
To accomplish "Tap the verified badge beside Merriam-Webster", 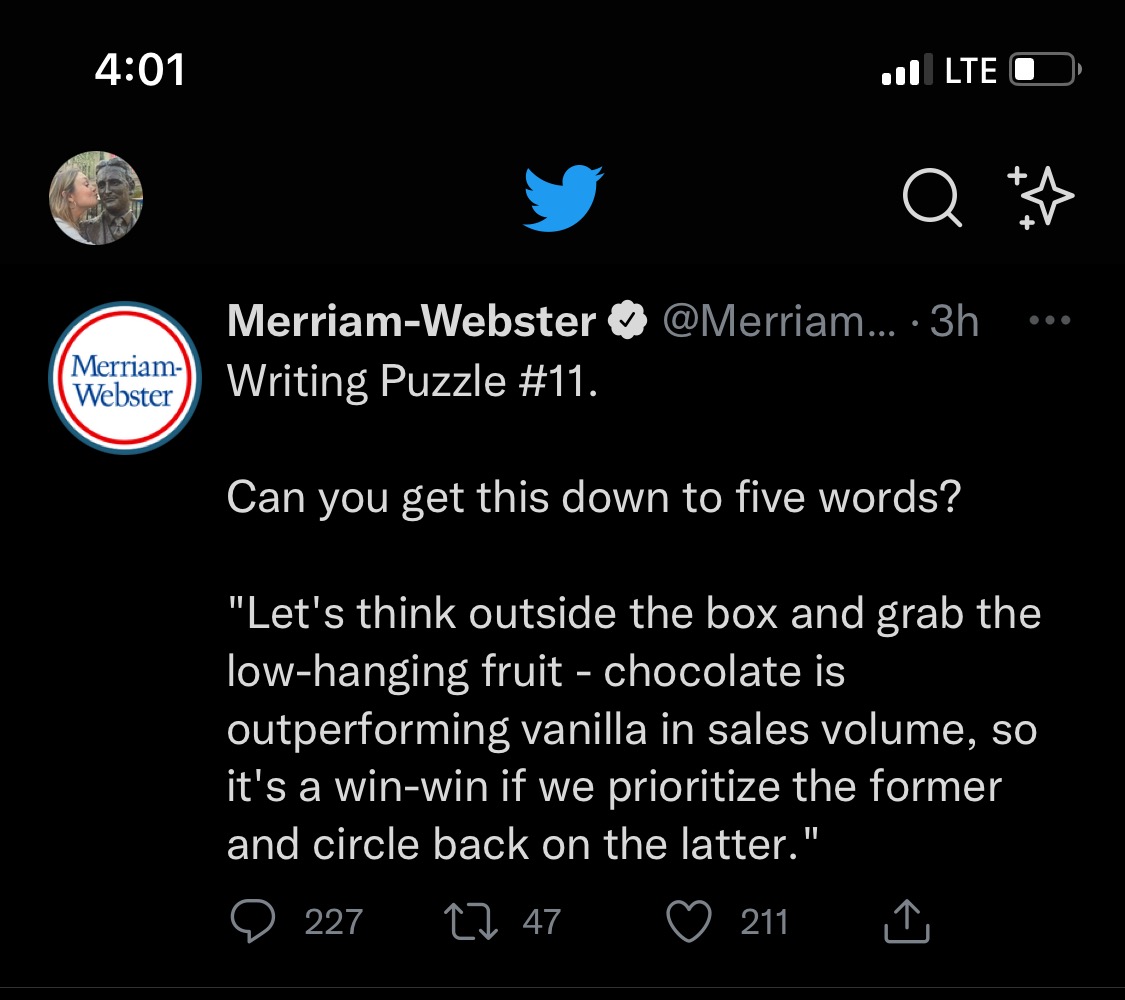I will click(628, 322).
